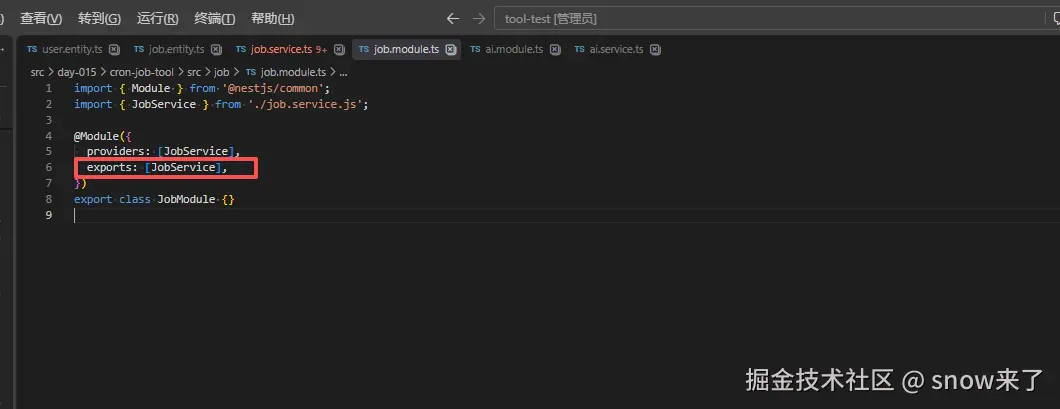
Task: Close the job.entity.ts tab
Action: 216,49
